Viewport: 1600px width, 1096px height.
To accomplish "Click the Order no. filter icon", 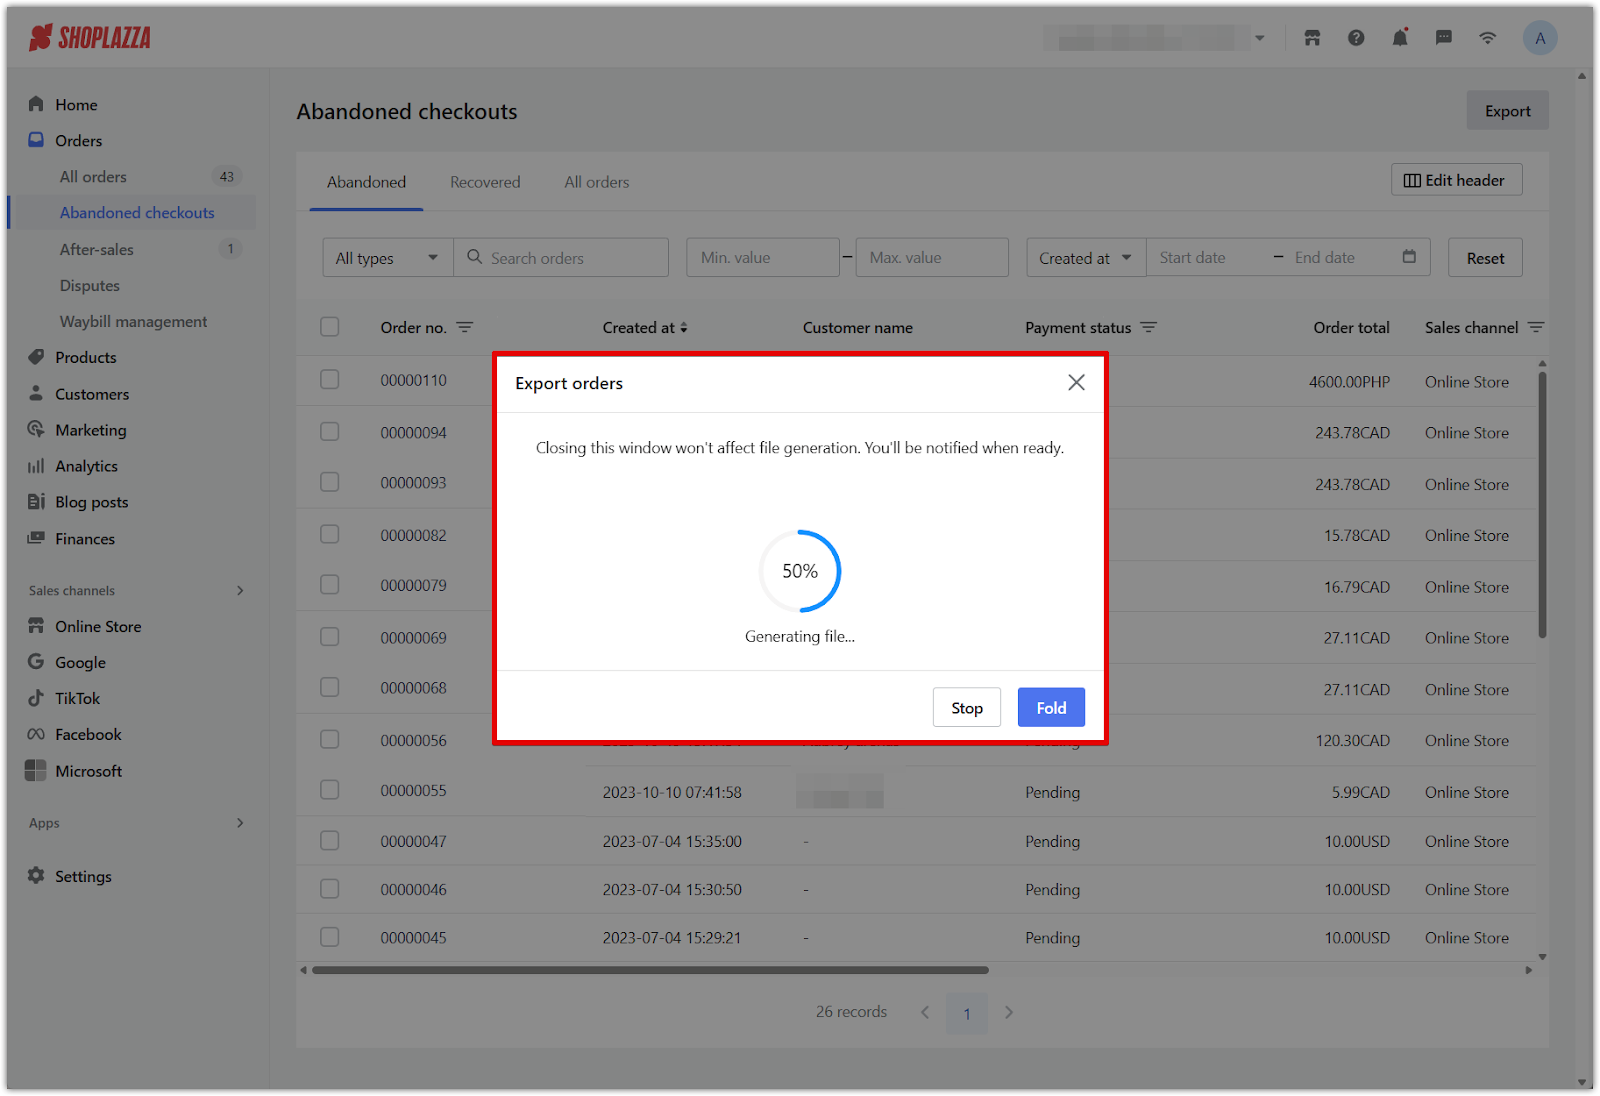I will point(465,328).
